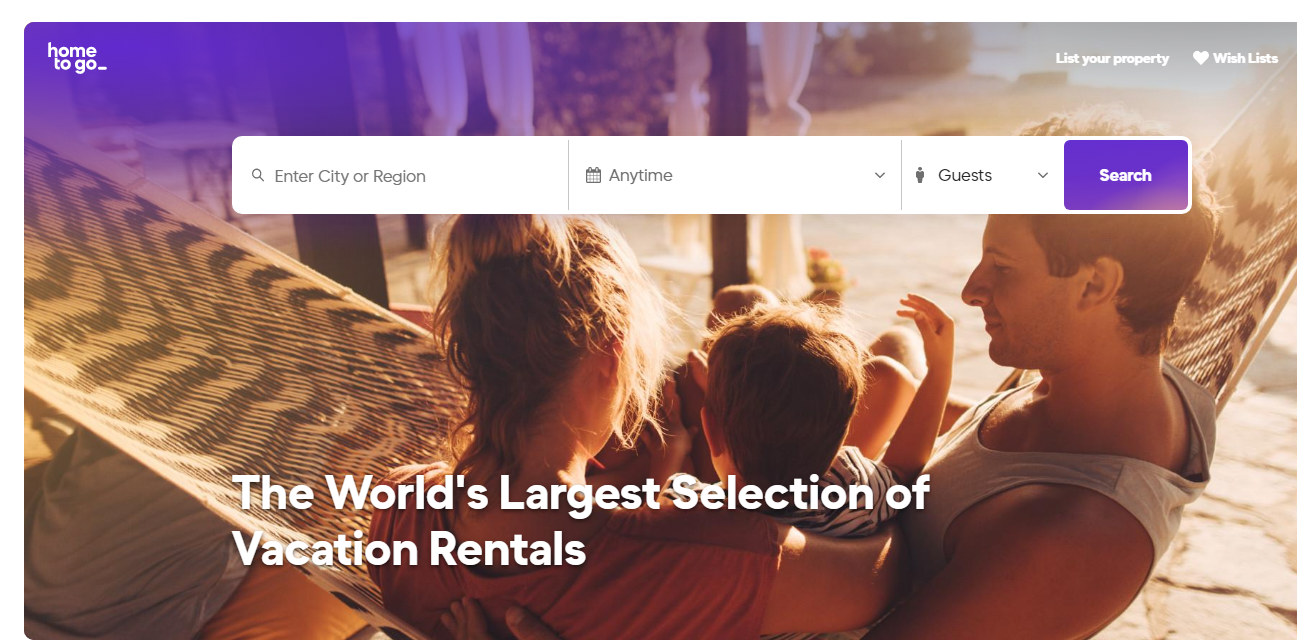Click the heart icon beside Wish Lists

[x=1201, y=58]
